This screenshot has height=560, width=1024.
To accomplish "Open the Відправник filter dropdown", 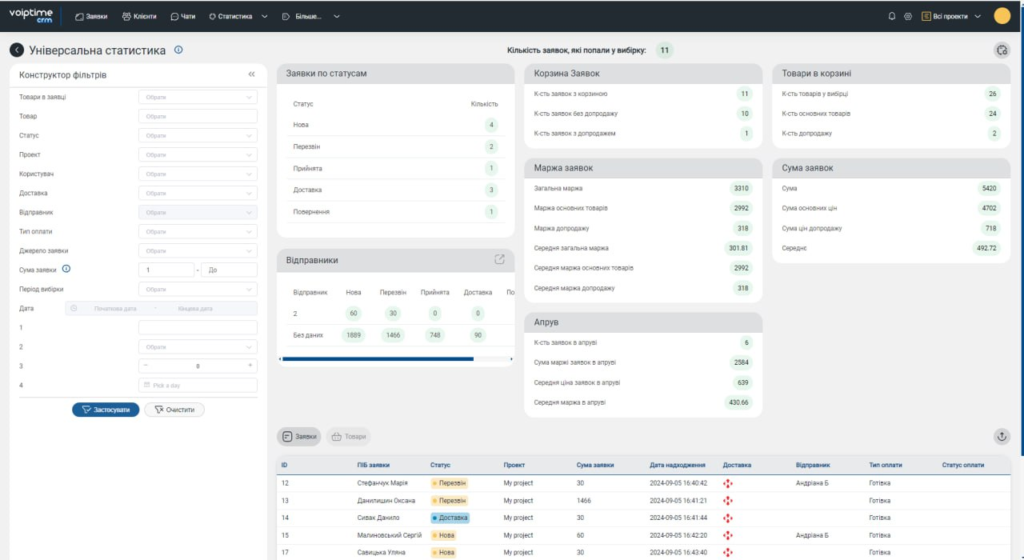I will click(x=198, y=212).
